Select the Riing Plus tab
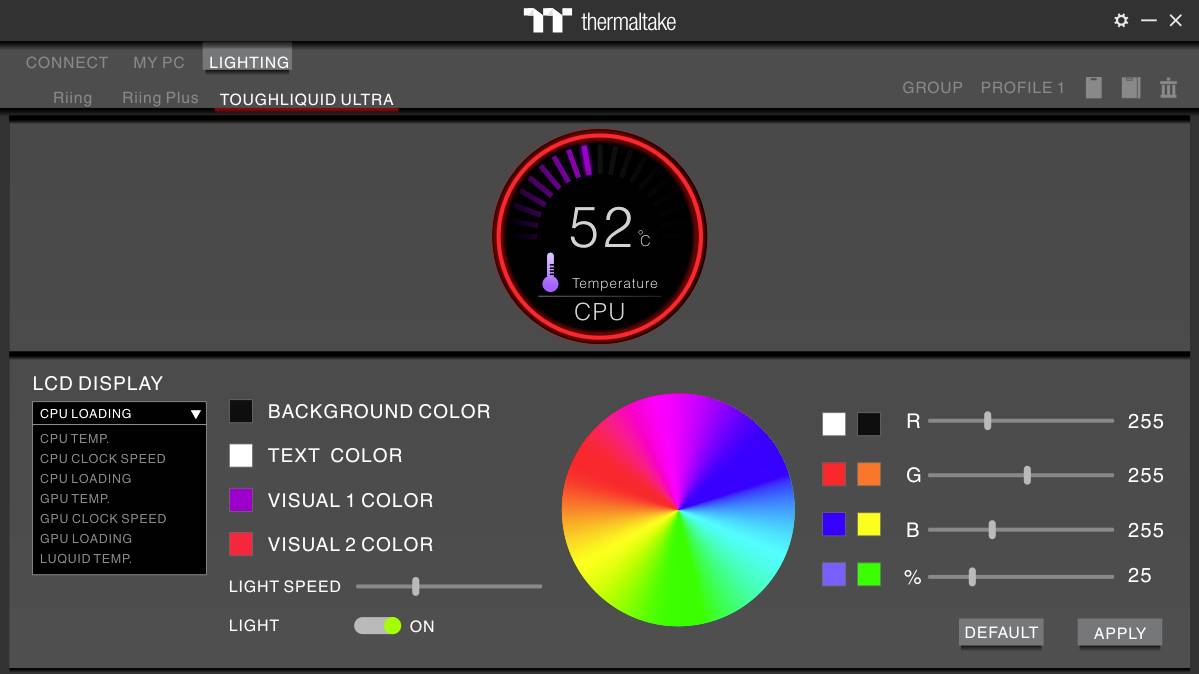Image resolution: width=1199 pixels, height=674 pixels. [160, 97]
